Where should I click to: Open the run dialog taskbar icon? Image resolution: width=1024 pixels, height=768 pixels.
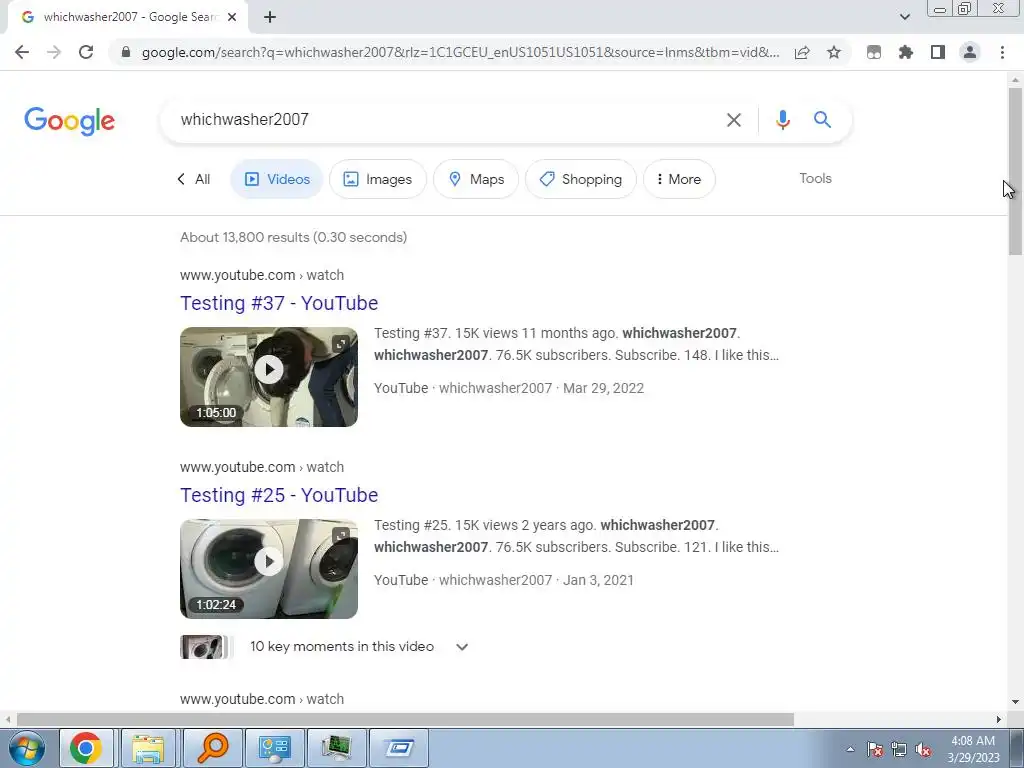click(x=399, y=748)
